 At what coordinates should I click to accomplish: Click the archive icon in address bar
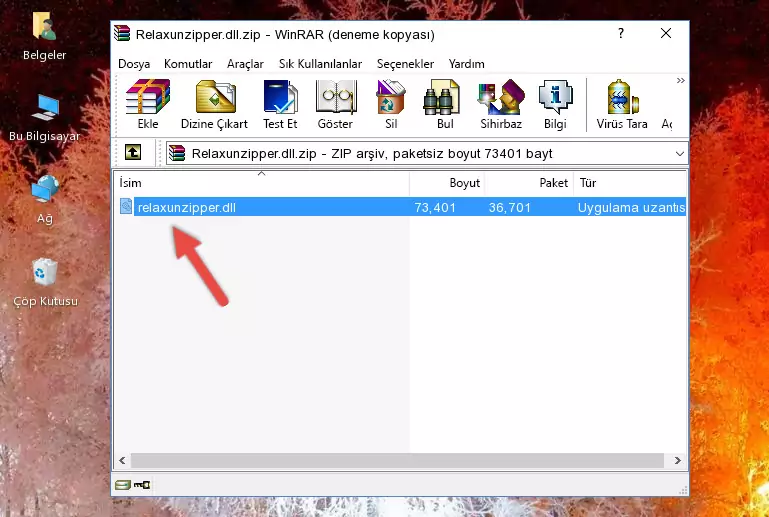tap(177, 154)
